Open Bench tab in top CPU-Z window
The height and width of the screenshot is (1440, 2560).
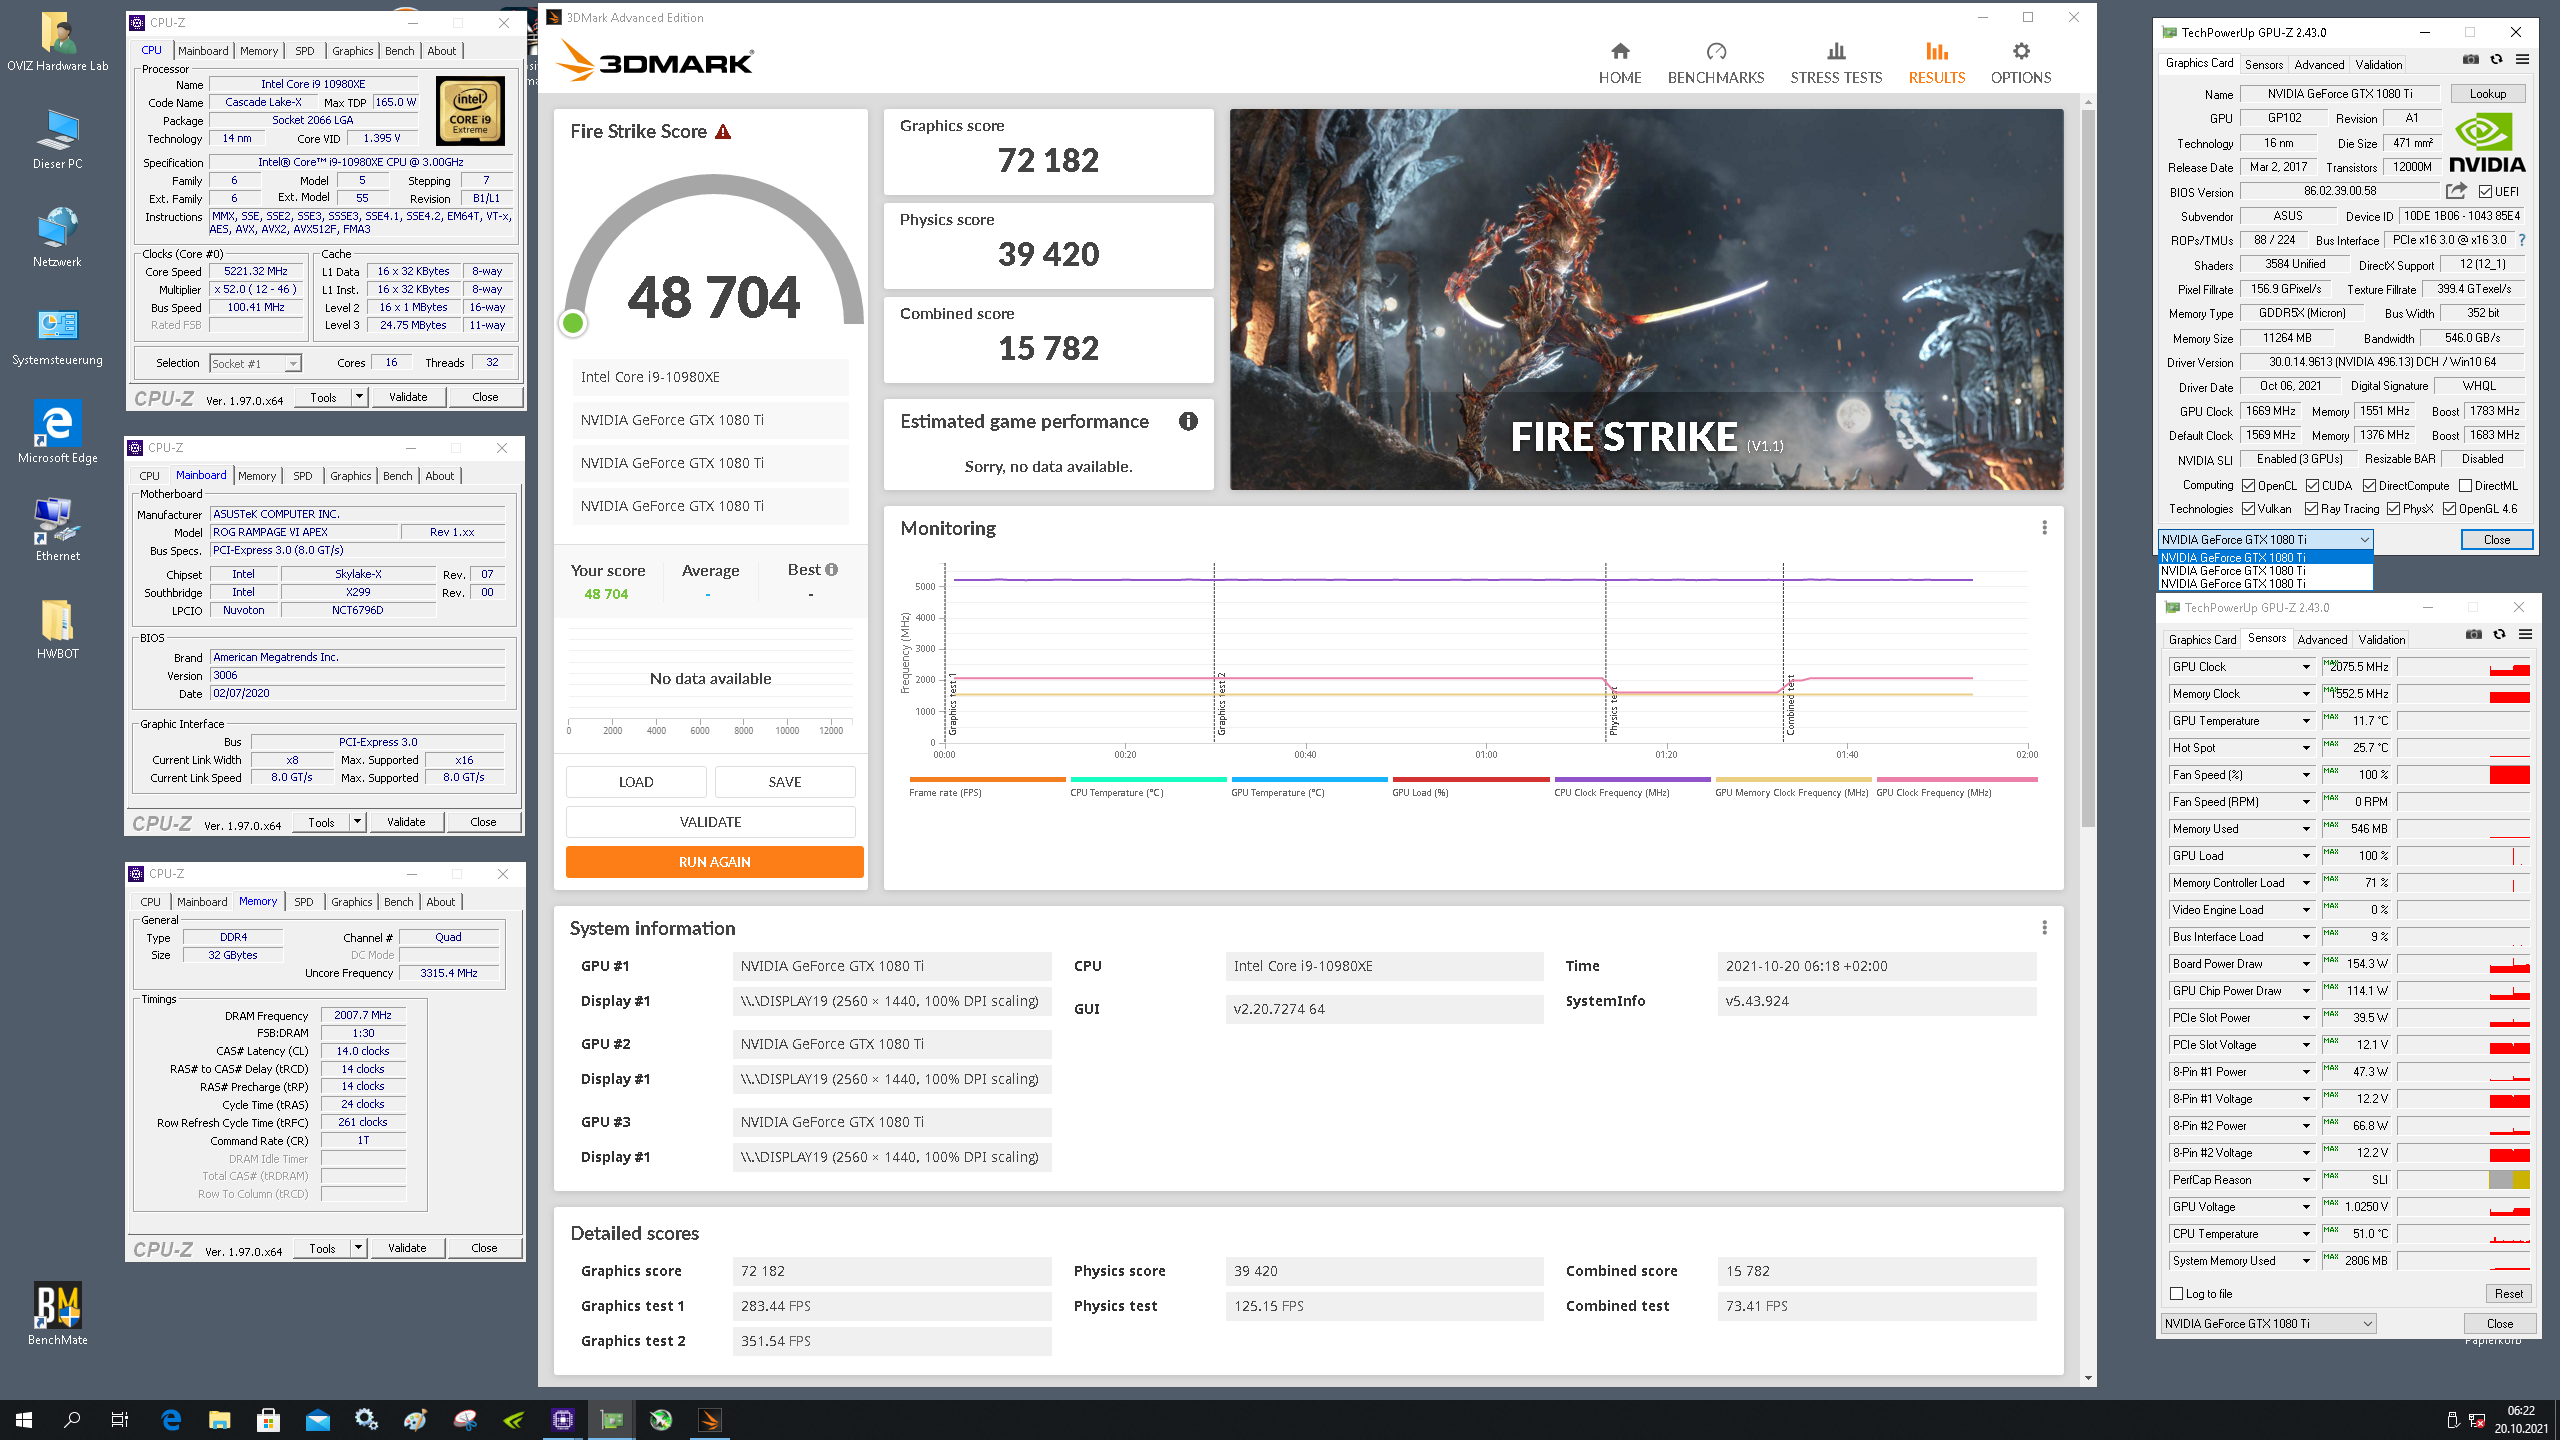tap(399, 51)
